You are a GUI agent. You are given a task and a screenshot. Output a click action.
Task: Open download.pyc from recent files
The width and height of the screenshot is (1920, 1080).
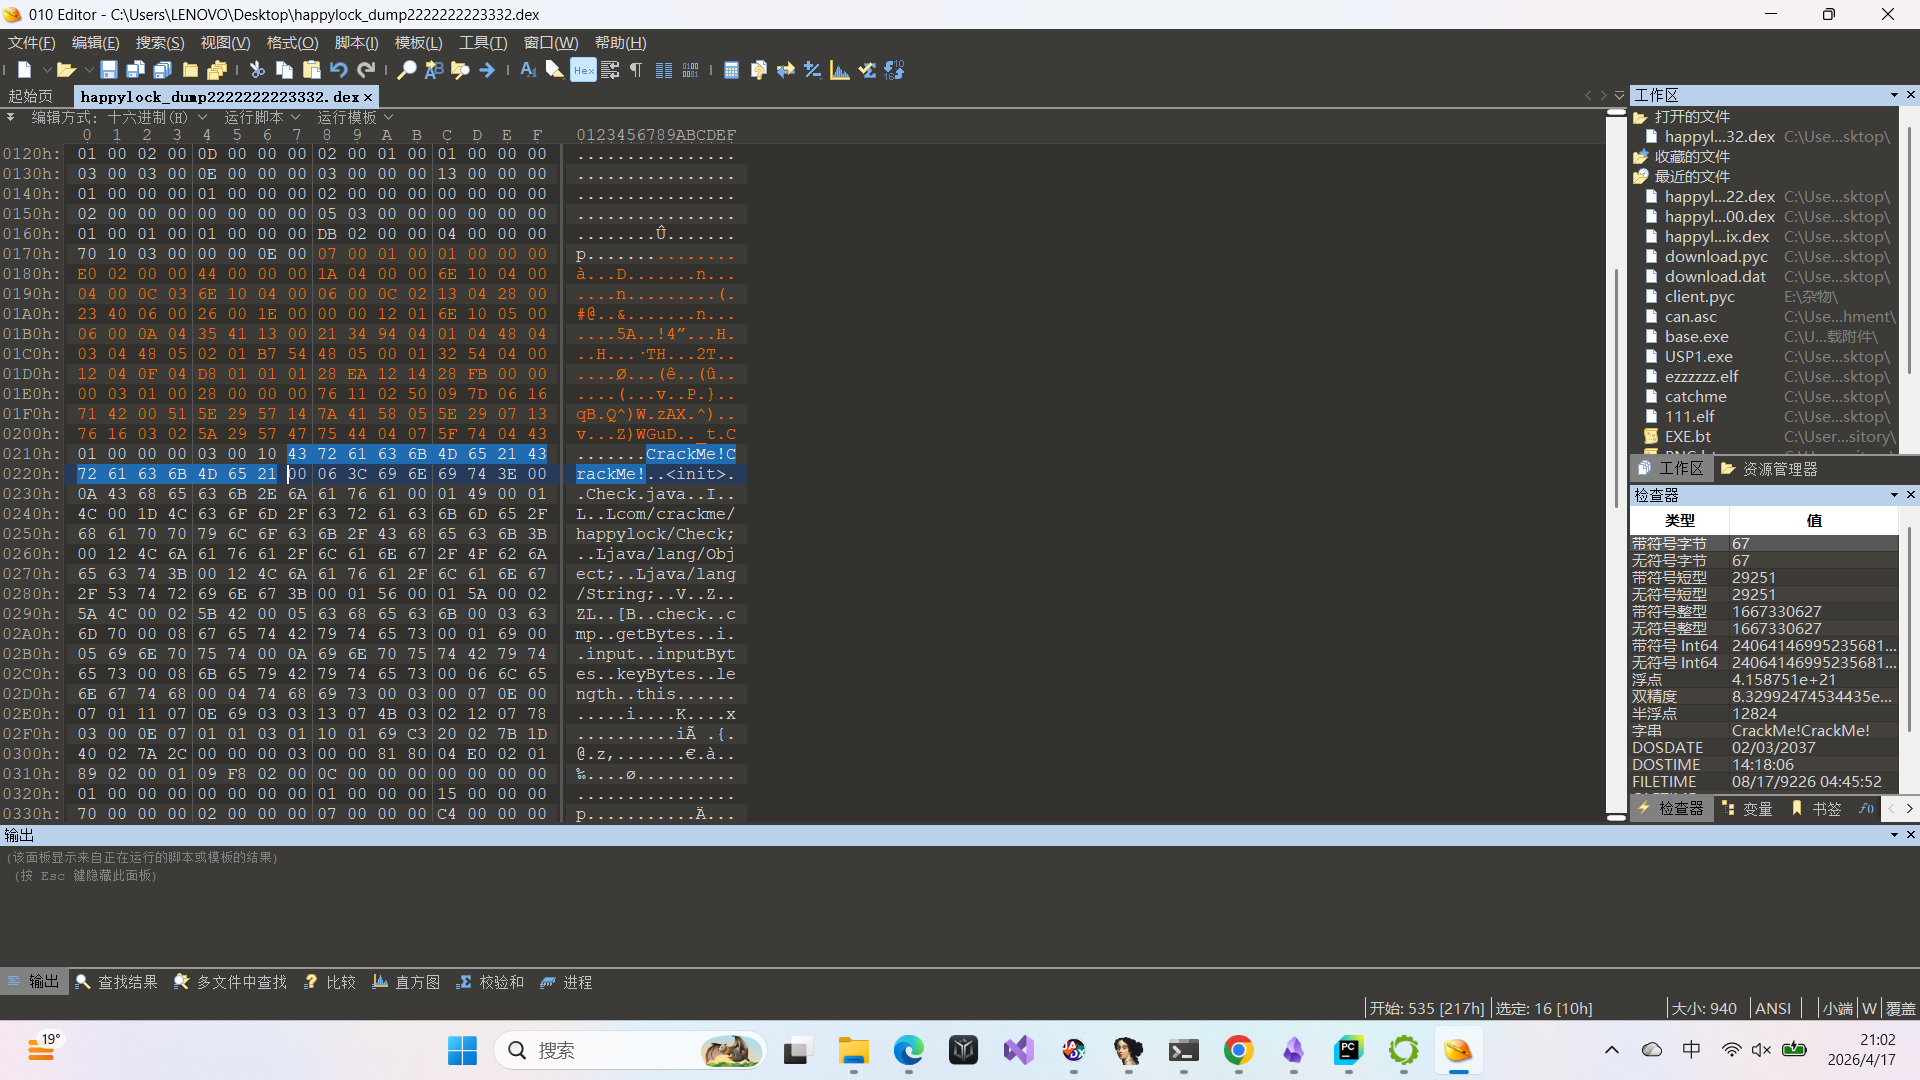coord(1715,257)
